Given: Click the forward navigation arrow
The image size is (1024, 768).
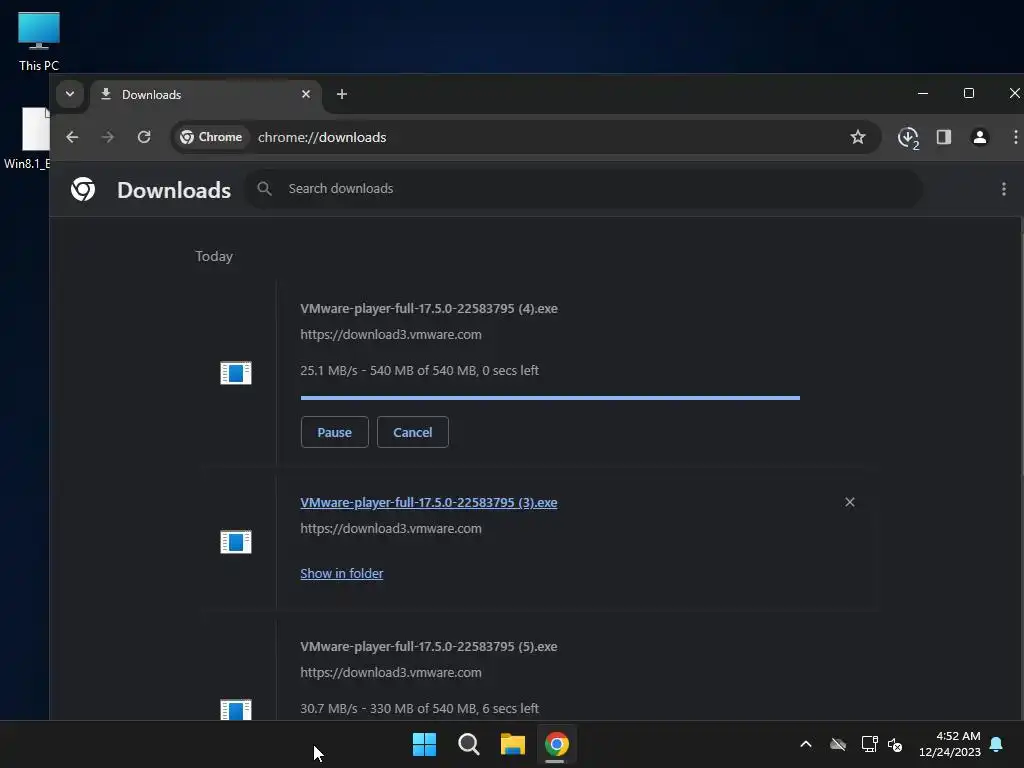Looking at the screenshot, I should click(108, 137).
